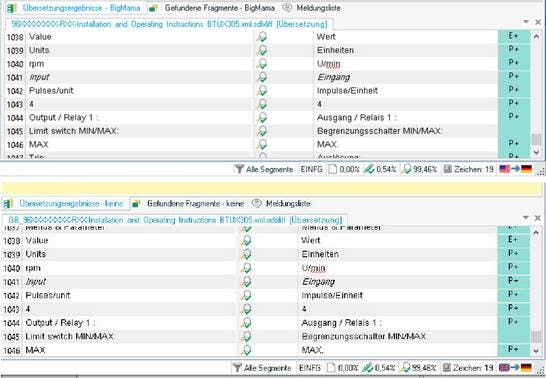This screenshot has height=378, width=546.
Task: Select lower document tab GB_96XXXXXXX-RXX-Installation
Action: pyautogui.click(x=175, y=220)
